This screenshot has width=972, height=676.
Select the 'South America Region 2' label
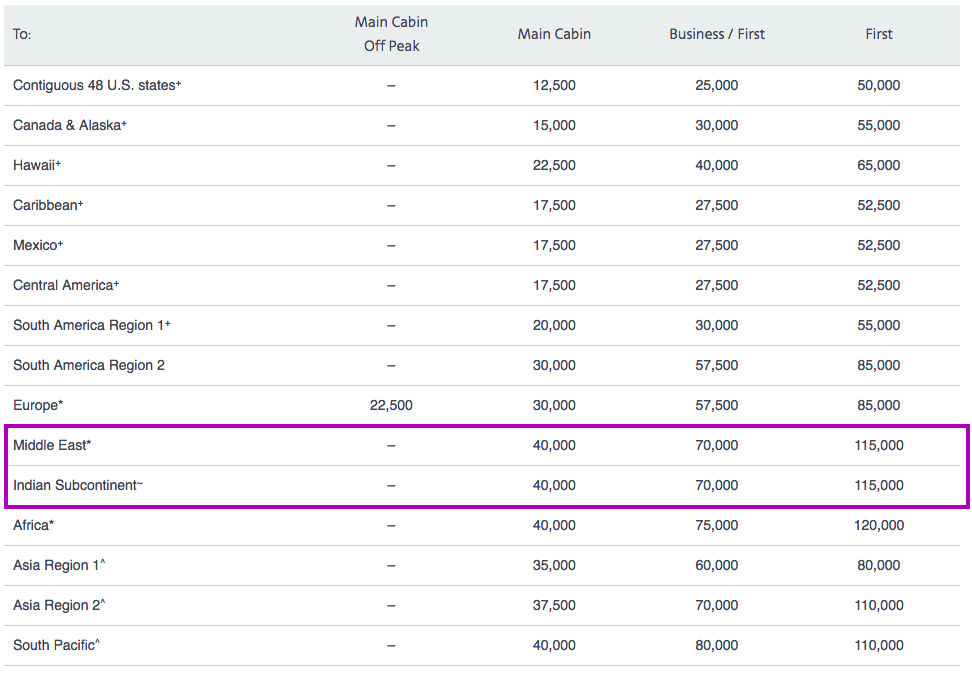tap(89, 365)
